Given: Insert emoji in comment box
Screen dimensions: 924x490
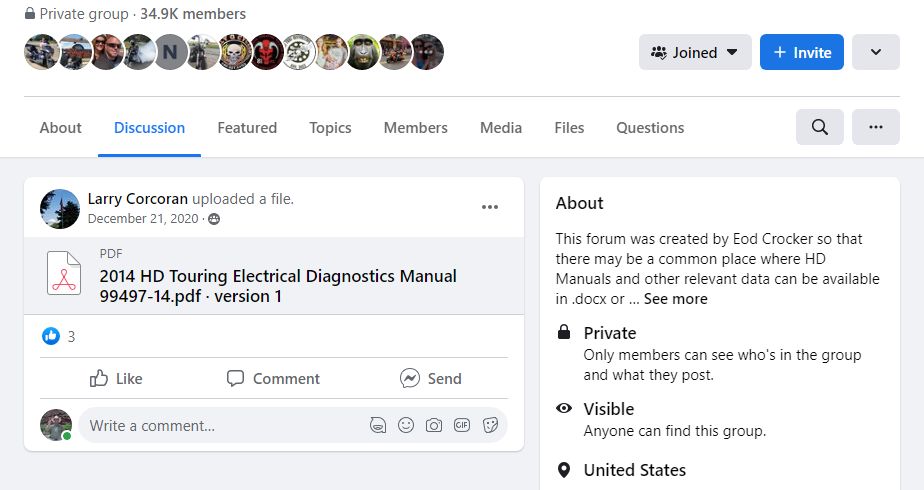Looking at the screenshot, I should [406, 425].
